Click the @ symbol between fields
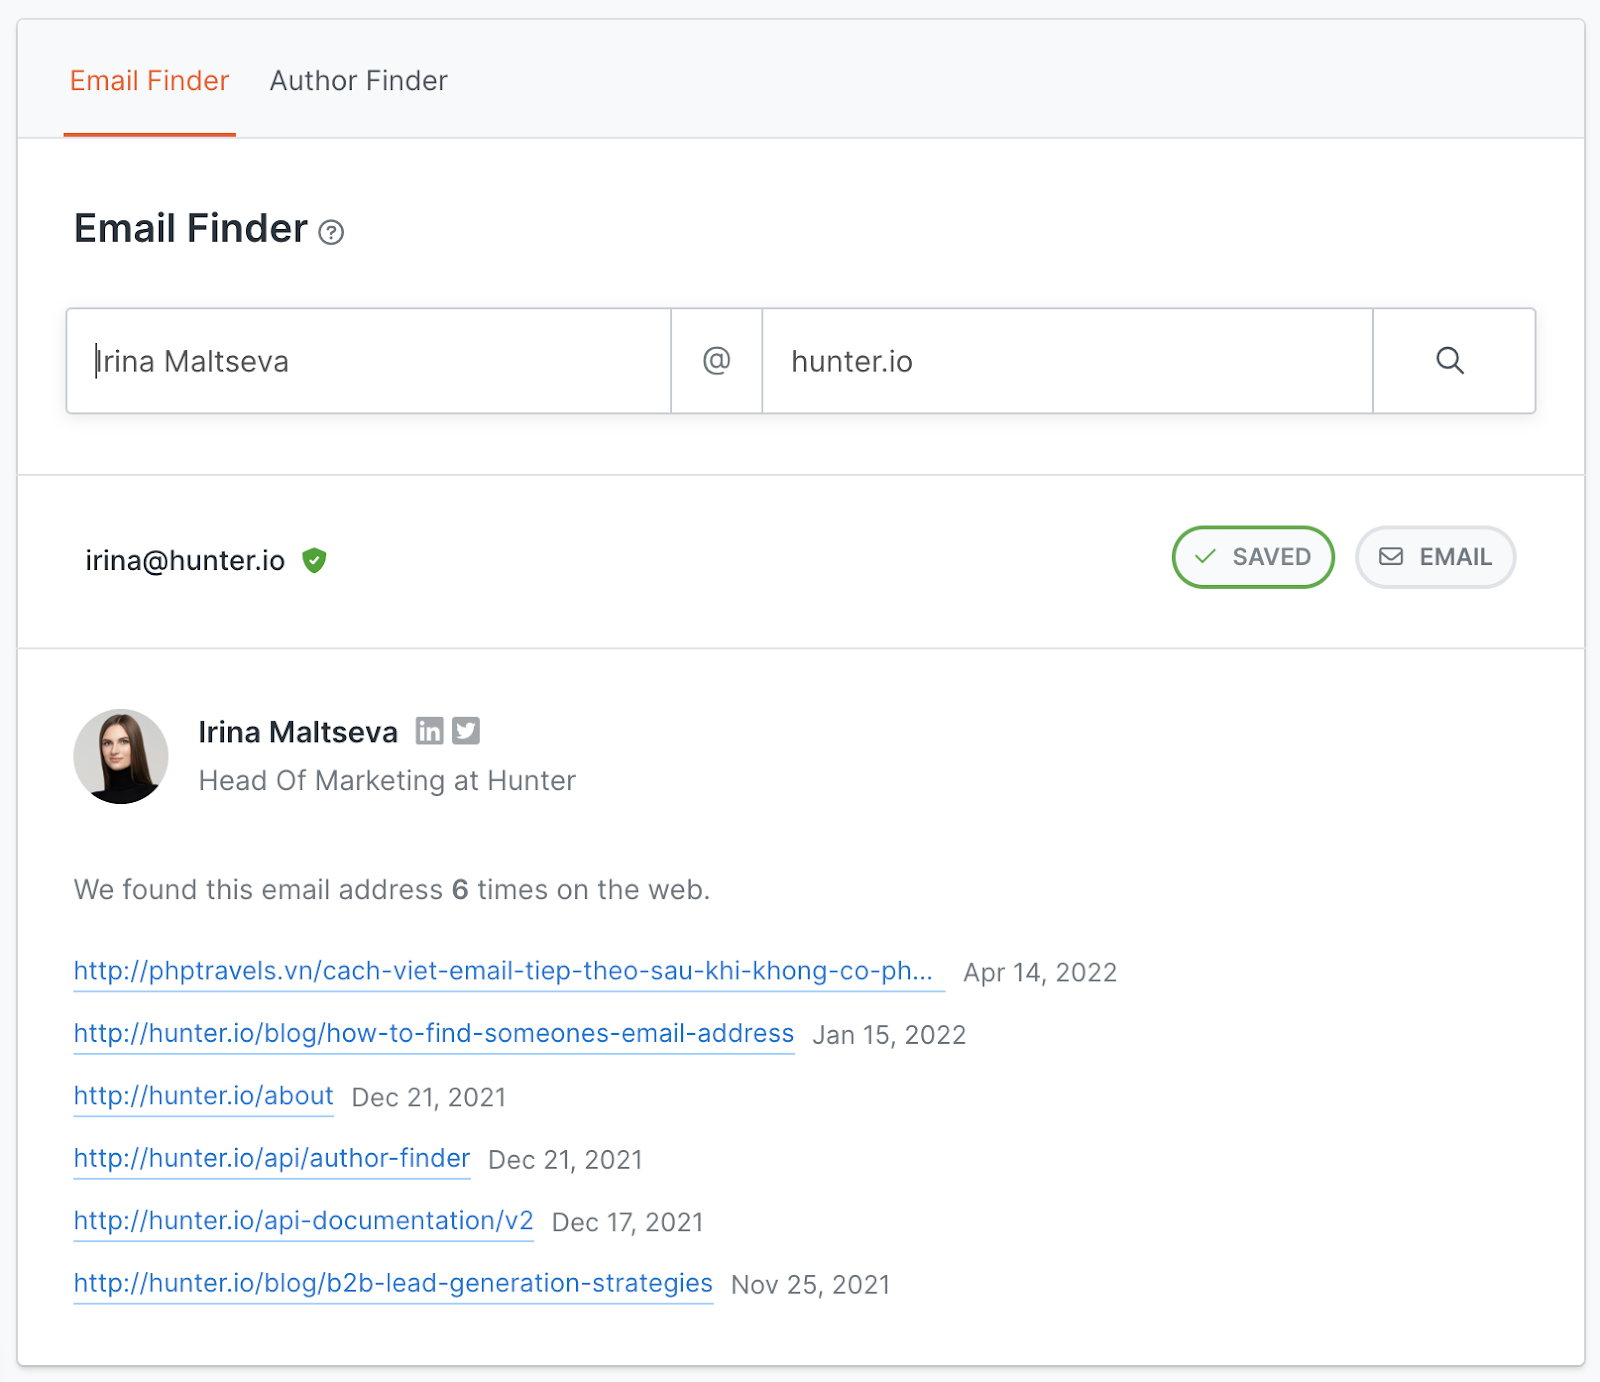 coord(716,361)
